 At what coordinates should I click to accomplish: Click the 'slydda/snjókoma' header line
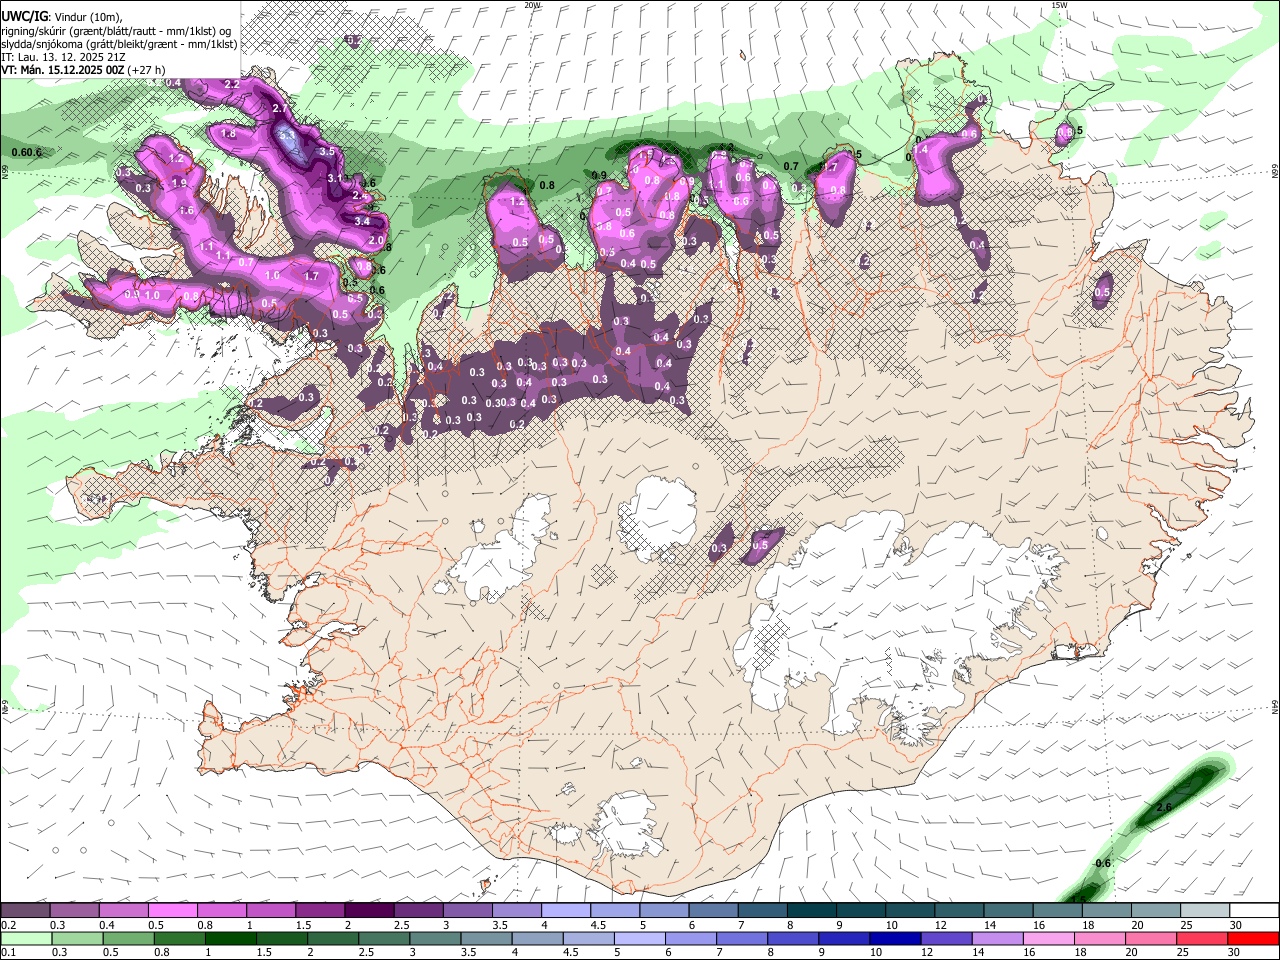(x=119, y=44)
